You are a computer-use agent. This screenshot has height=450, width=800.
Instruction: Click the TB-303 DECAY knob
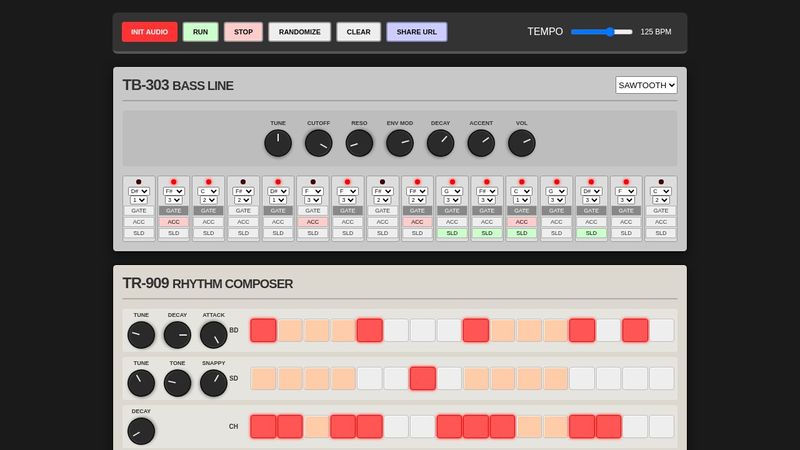tap(440, 143)
